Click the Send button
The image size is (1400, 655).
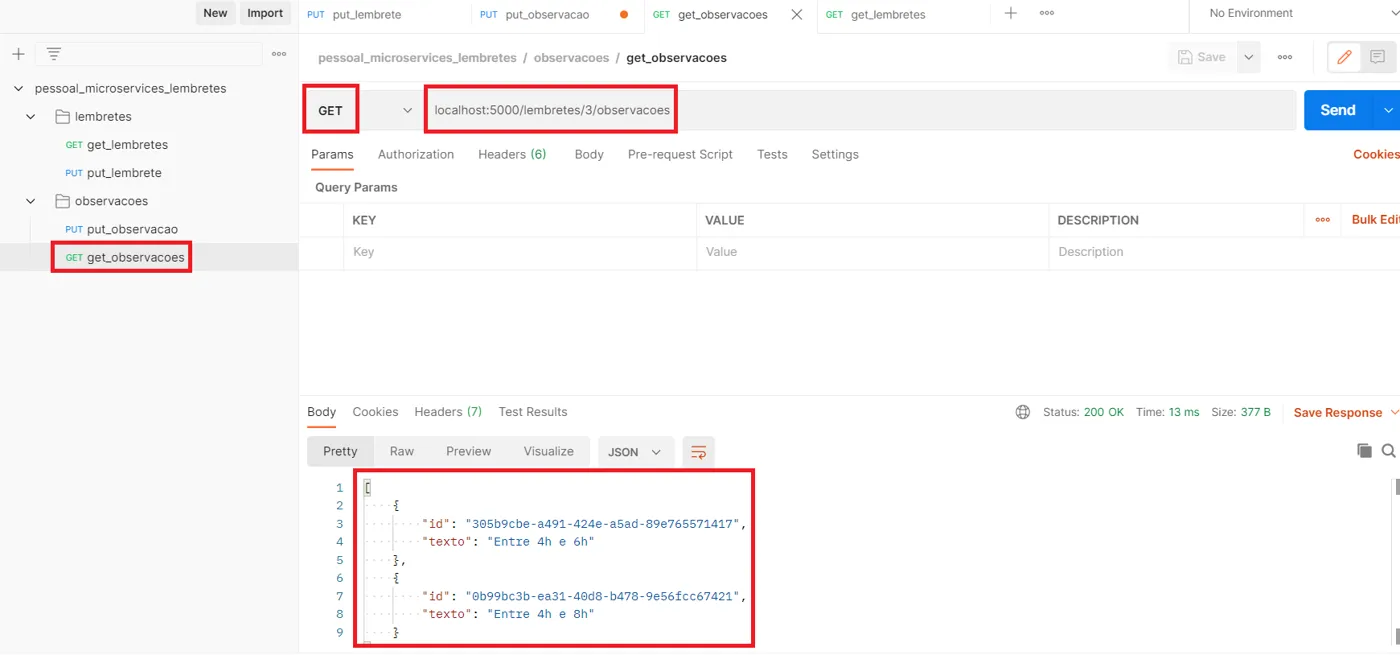(x=1339, y=110)
